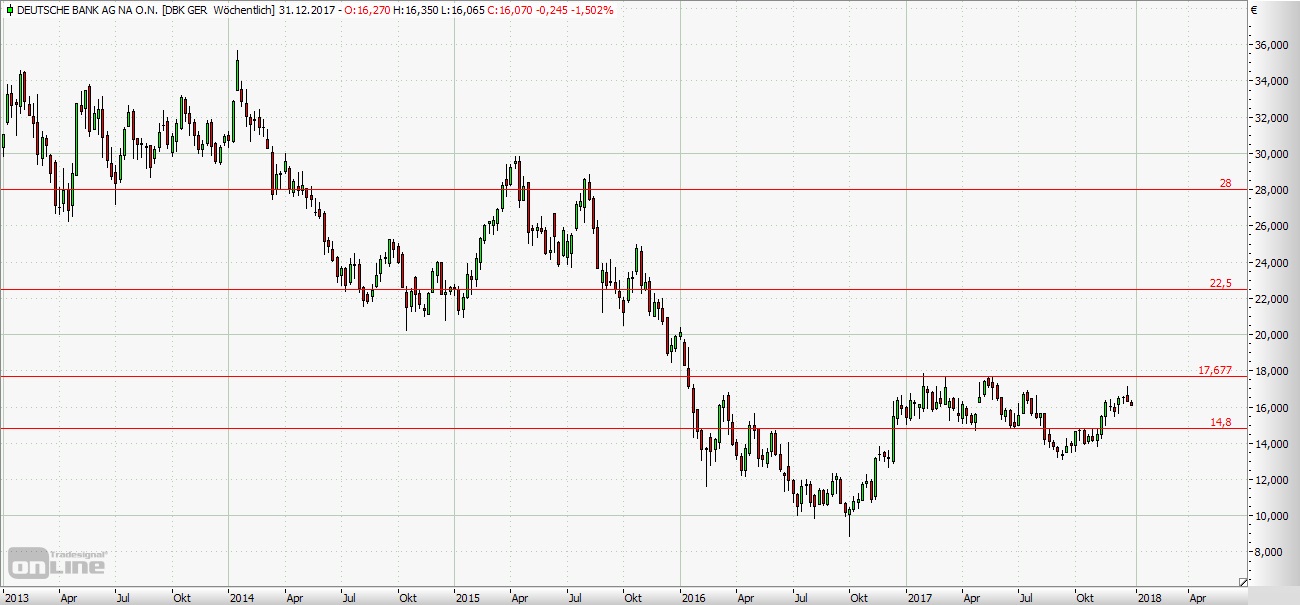Screen dimensions: 1300x605
Task: Click the closing price C:16,070 in header
Action: [506, 9]
